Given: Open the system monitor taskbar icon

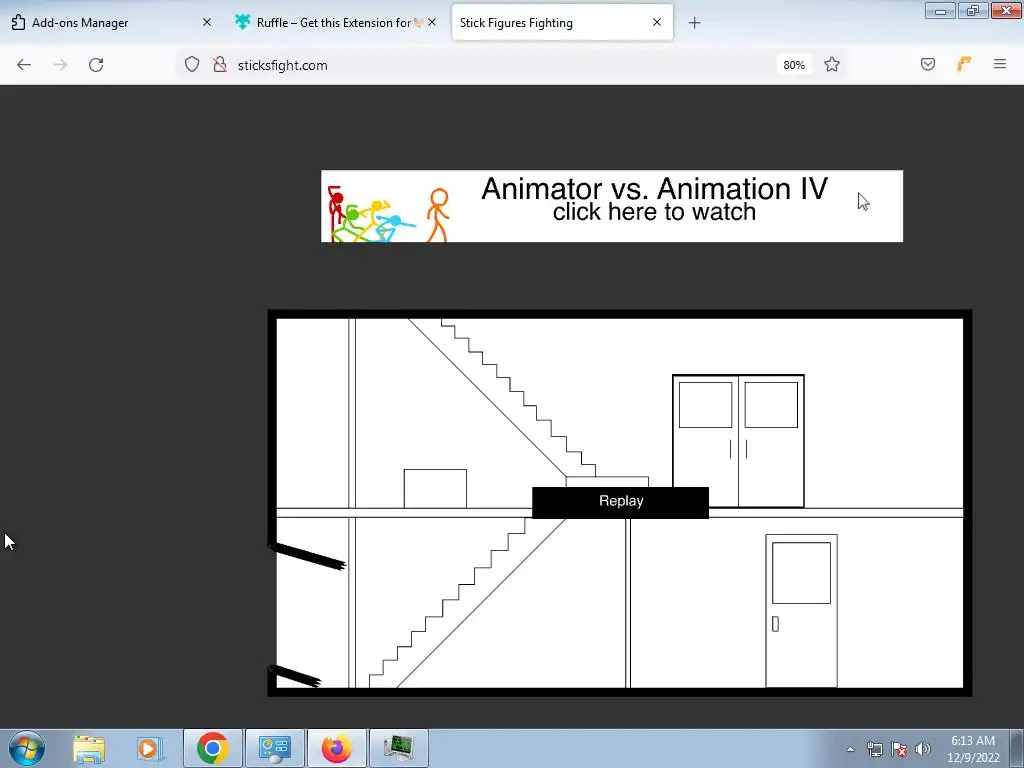Looking at the screenshot, I should [x=398, y=748].
